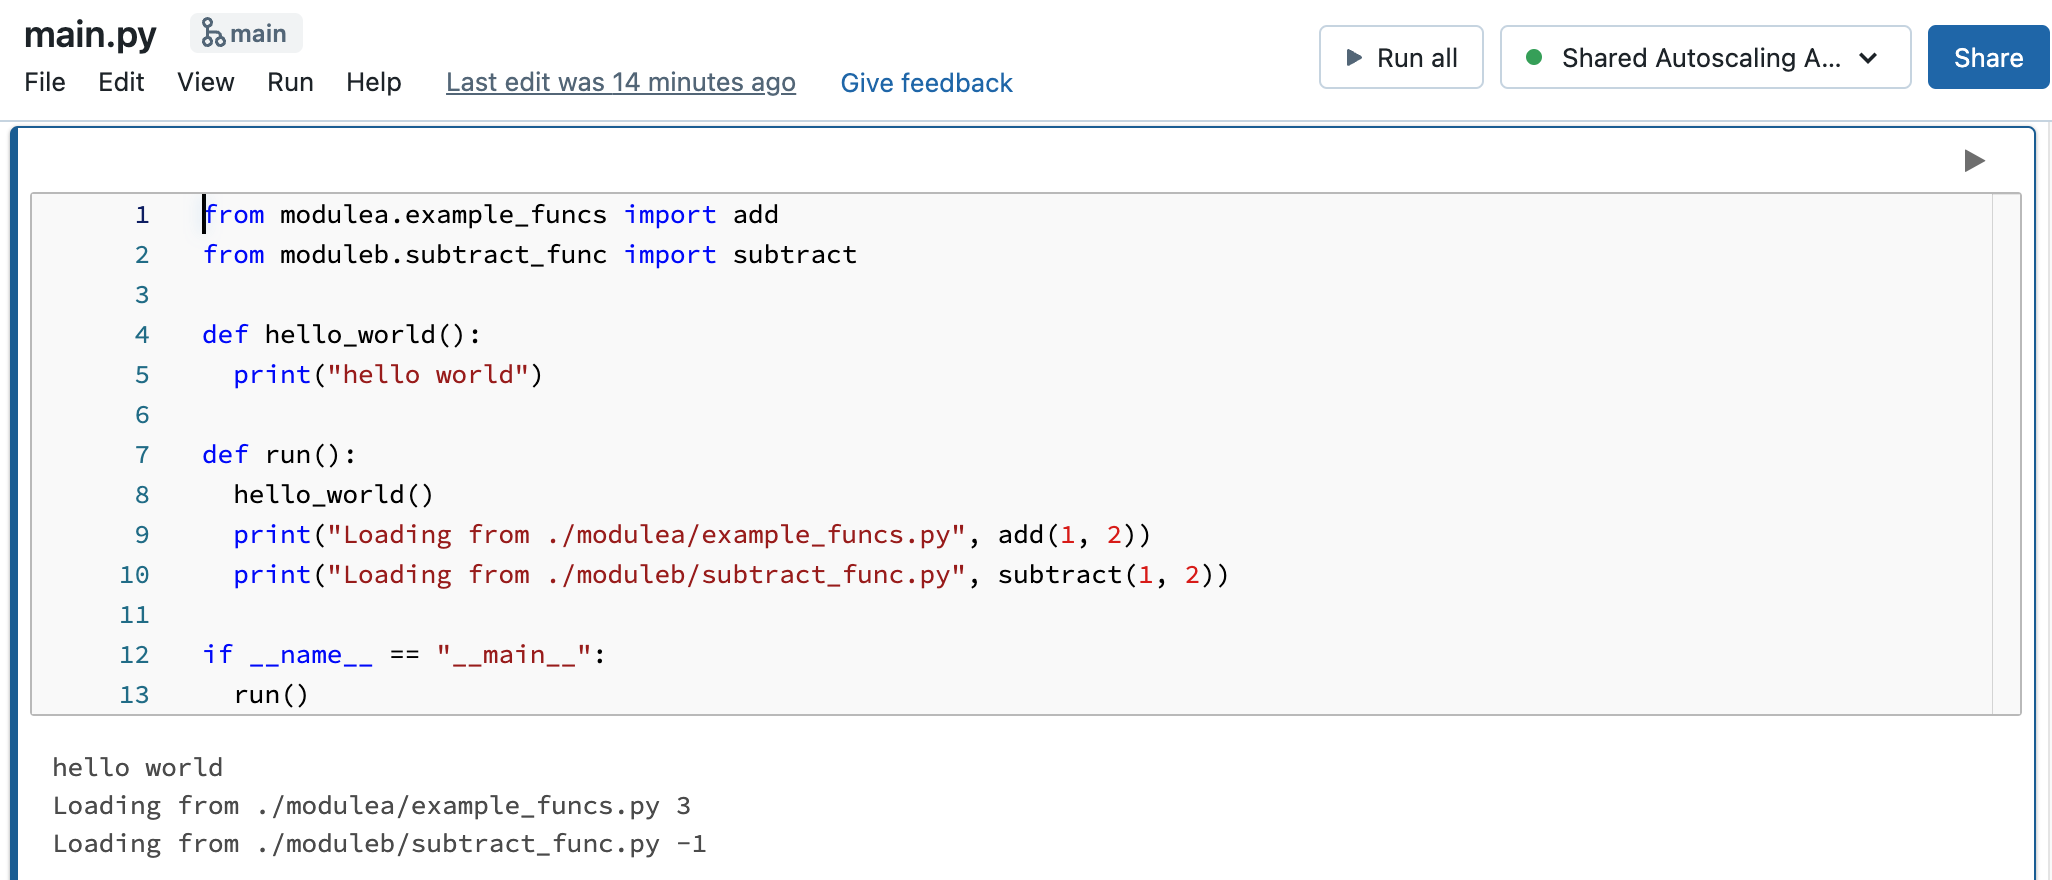Viewport: 2052px width, 880px height.
Task: Click the run() call on line 13
Action: [271, 694]
